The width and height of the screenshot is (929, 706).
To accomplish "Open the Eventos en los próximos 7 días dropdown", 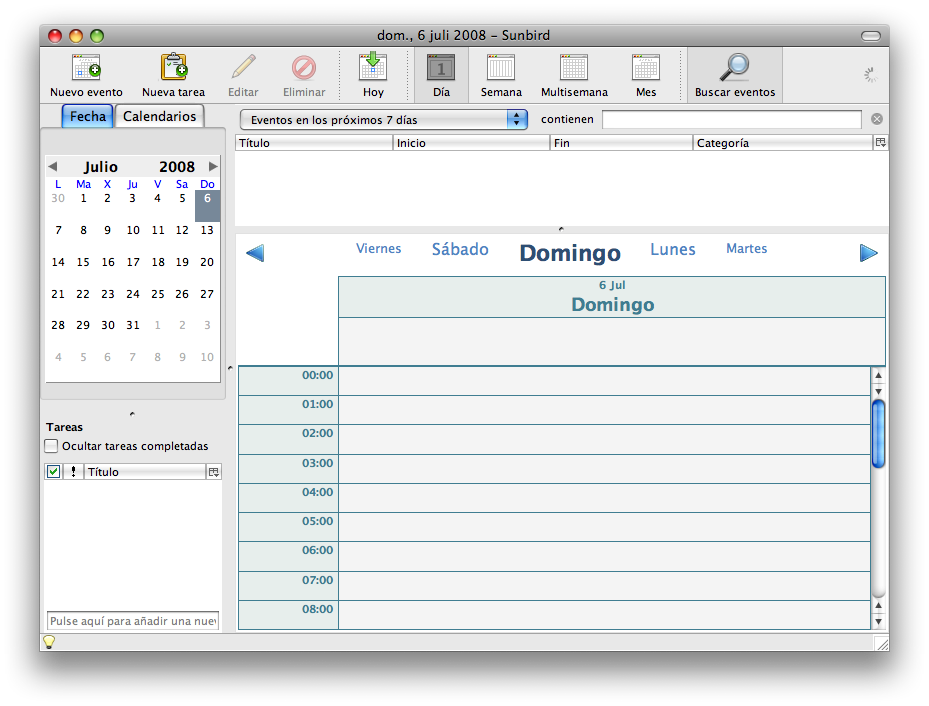I will (x=383, y=120).
